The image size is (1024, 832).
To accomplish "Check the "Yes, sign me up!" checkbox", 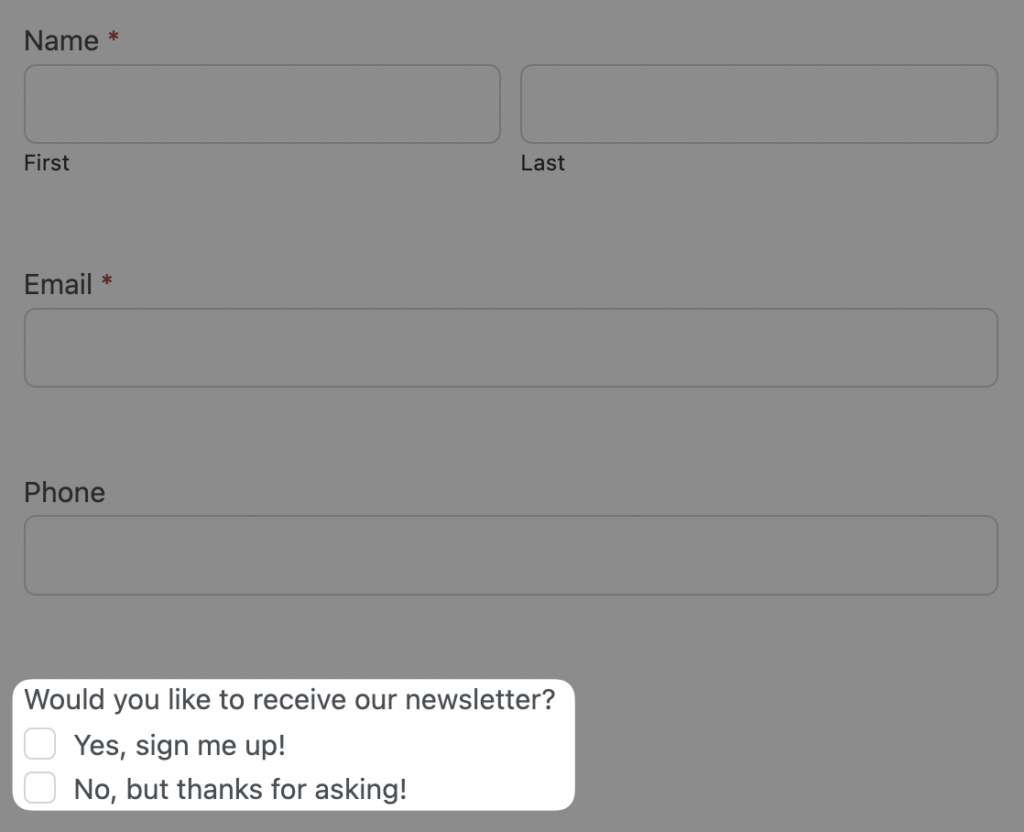I will click(x=40, y=744).
